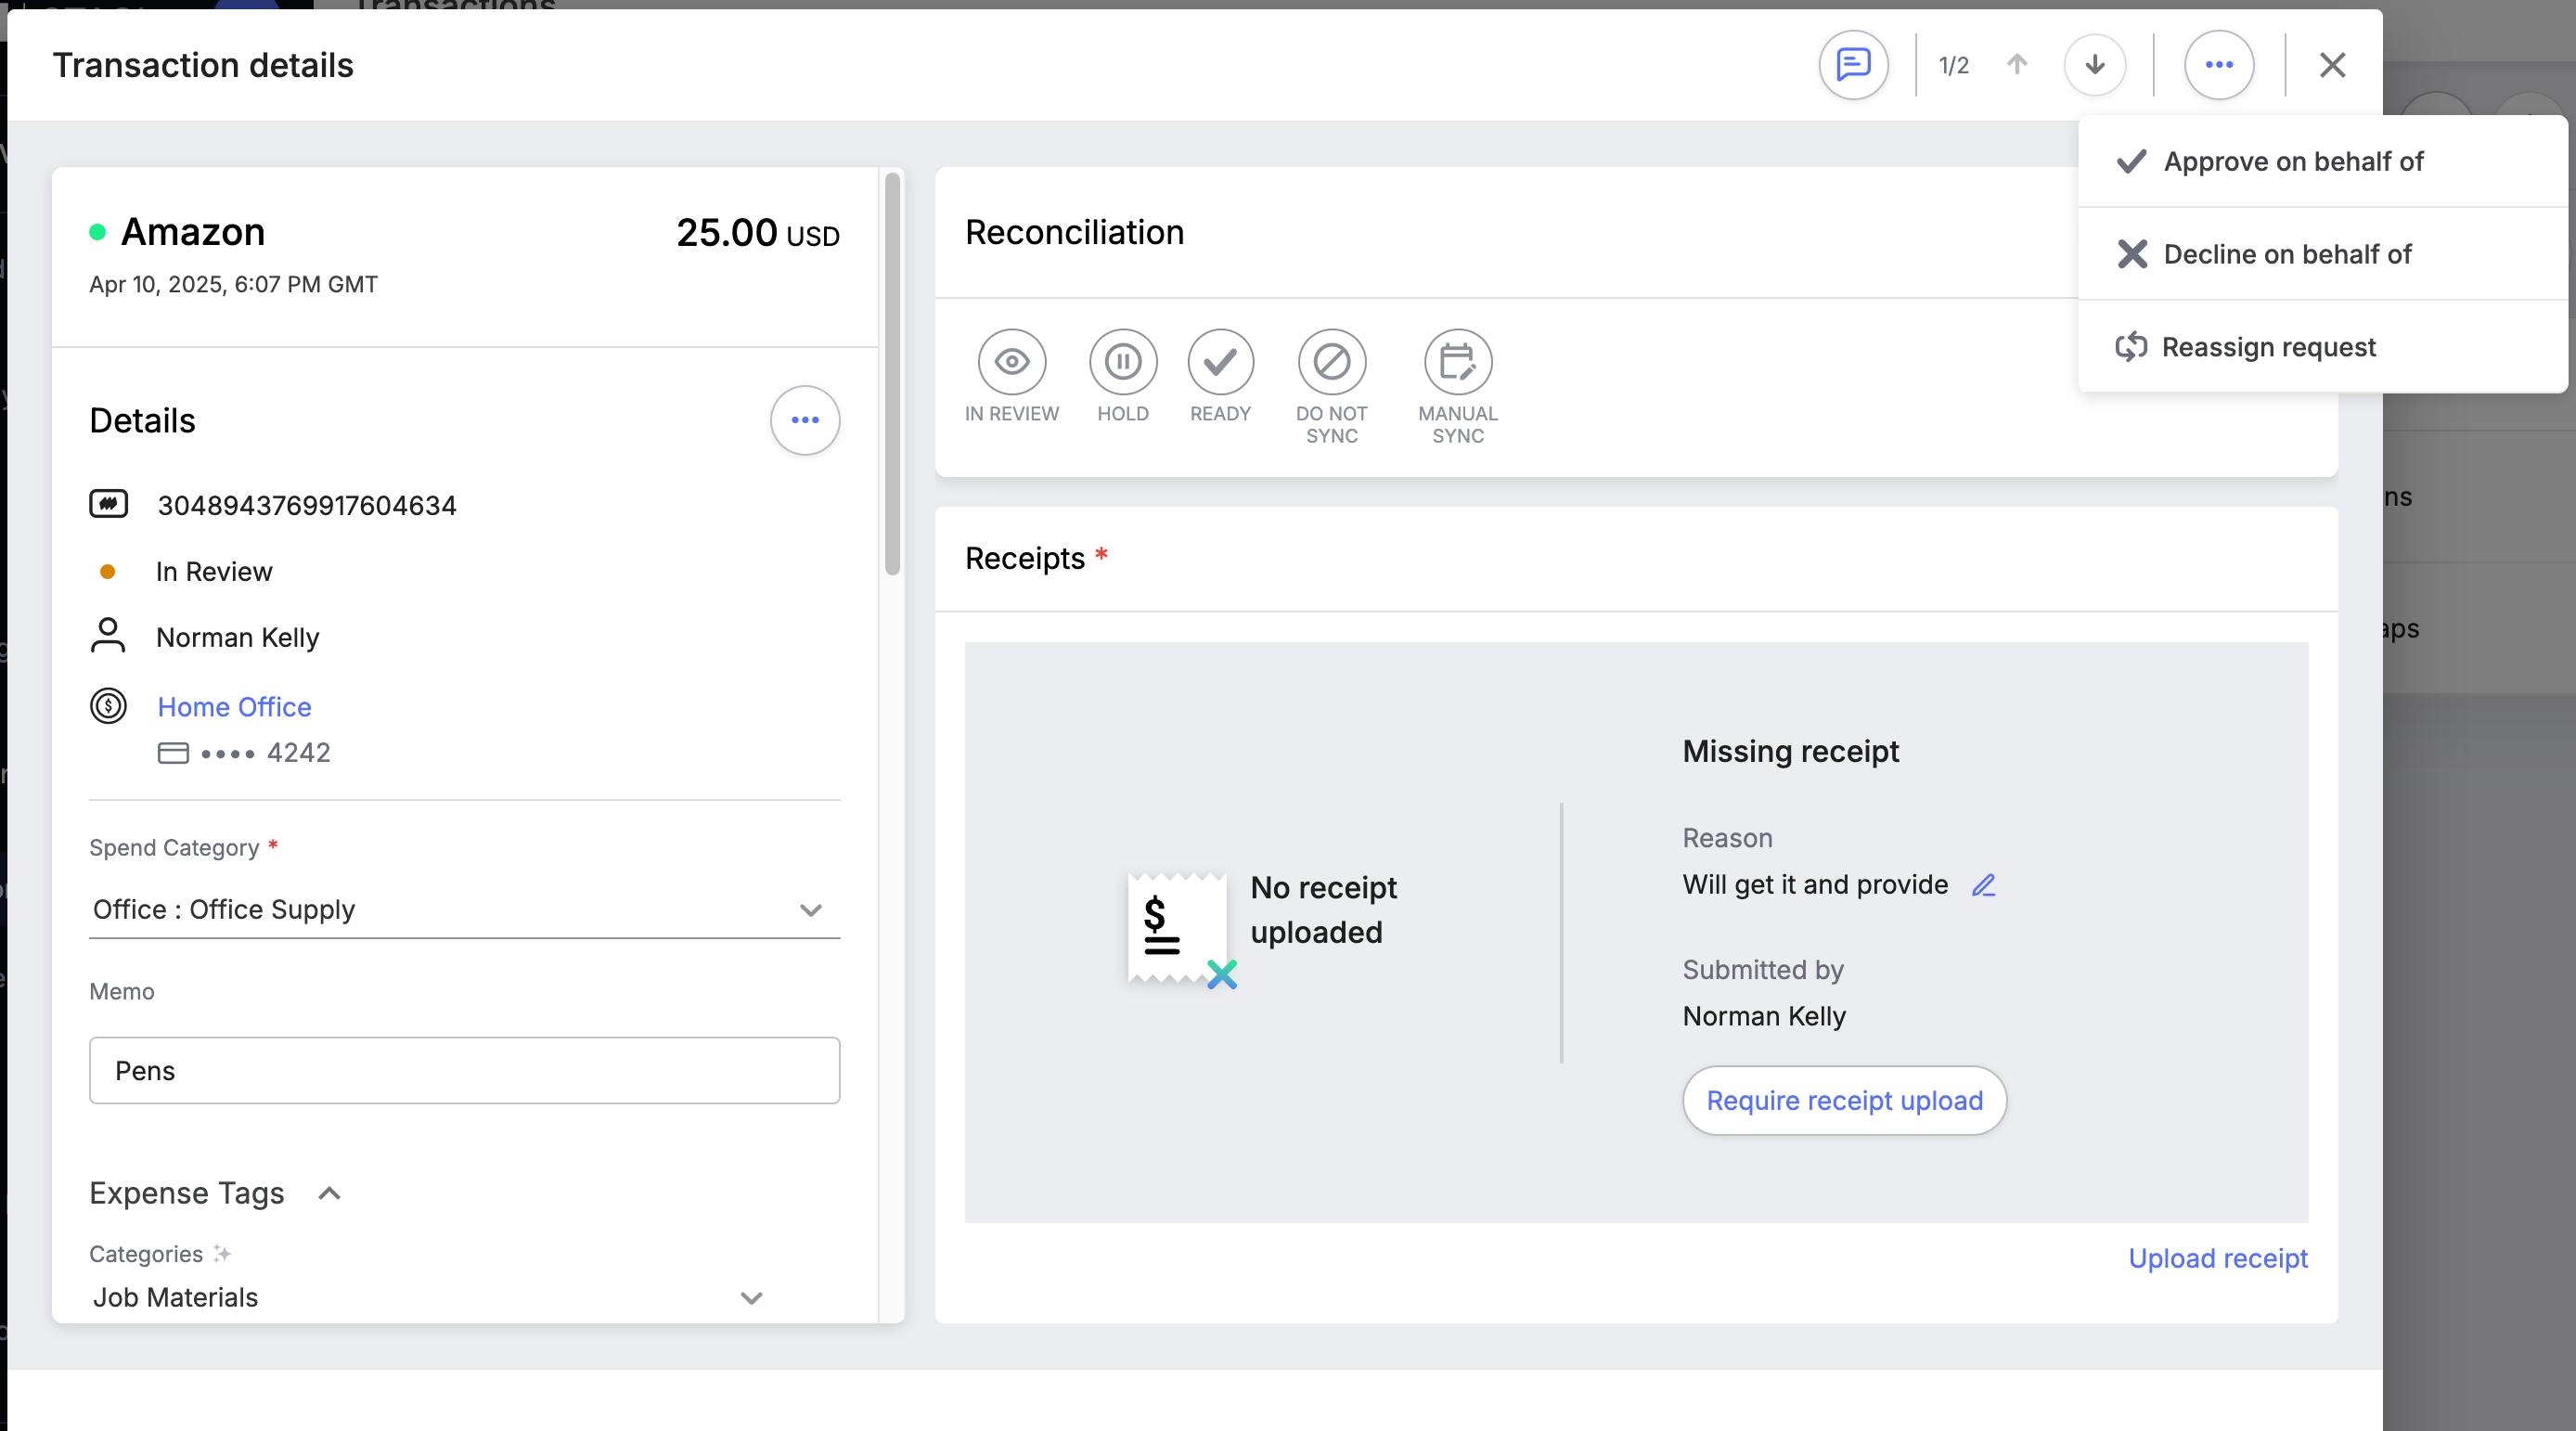Click the Receipts section heading
This screenshot has height=1431, width=2576.
coord(1025,558)
